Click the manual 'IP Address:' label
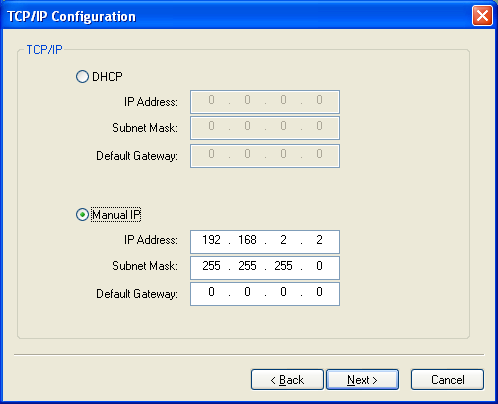498x404 pixels. coord(151,240)
